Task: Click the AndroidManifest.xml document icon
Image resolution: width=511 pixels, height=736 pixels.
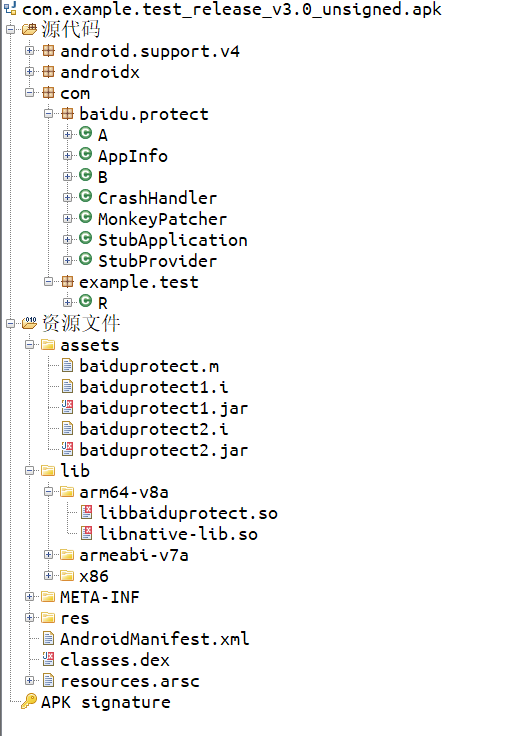Action: 48,638
